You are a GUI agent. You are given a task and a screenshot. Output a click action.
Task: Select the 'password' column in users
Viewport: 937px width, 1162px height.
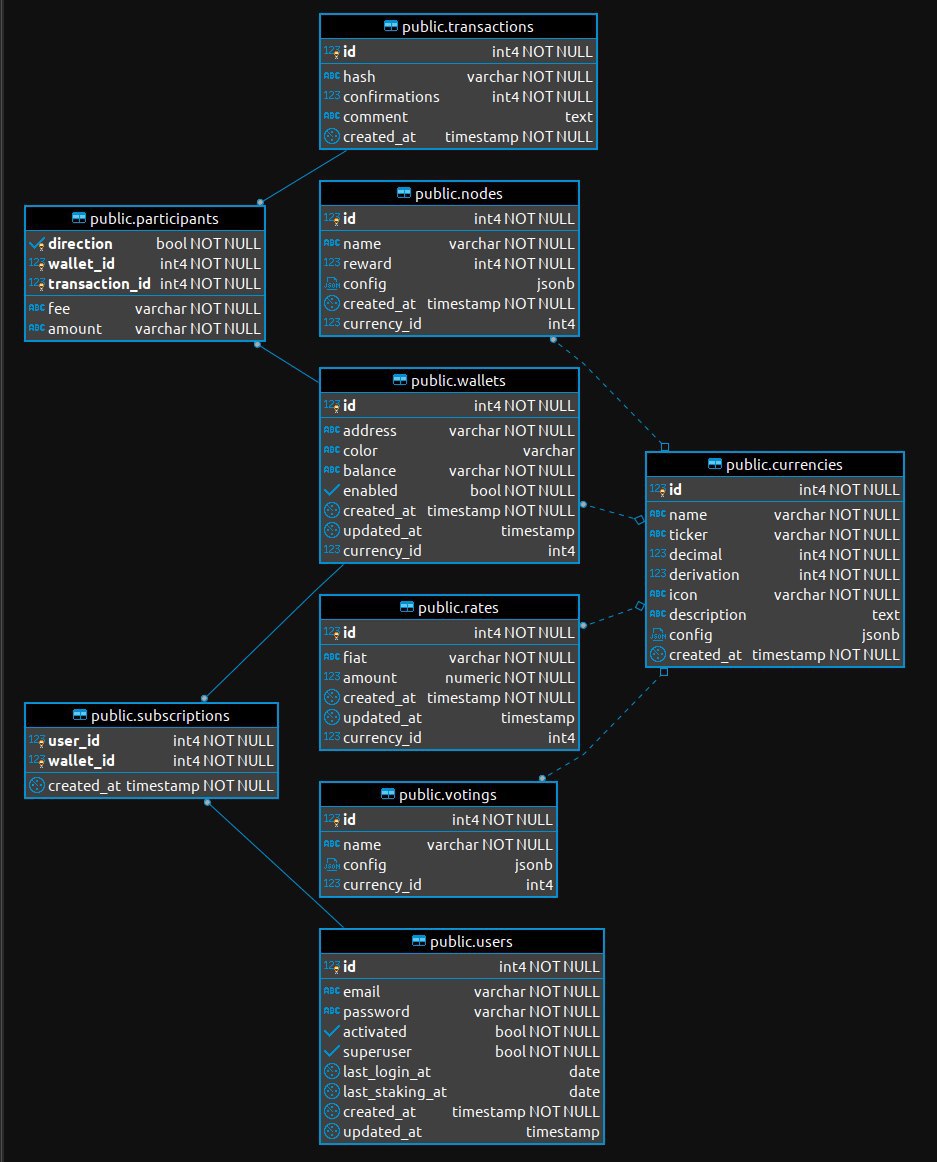462,1012
